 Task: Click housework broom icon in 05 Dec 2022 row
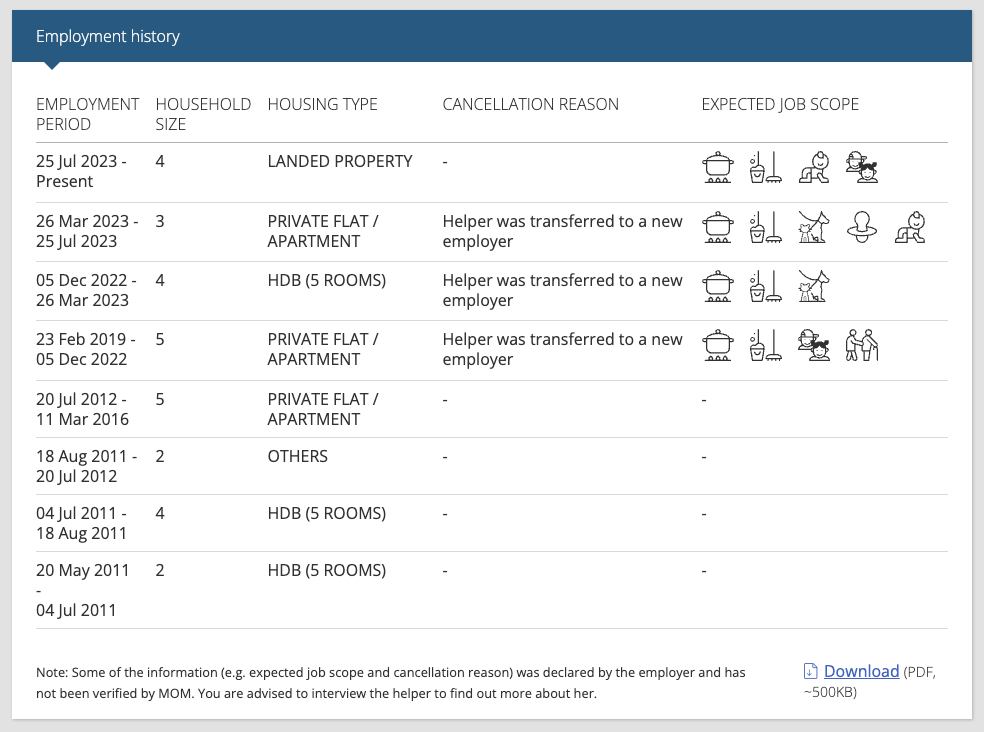[x=766, y=286]
